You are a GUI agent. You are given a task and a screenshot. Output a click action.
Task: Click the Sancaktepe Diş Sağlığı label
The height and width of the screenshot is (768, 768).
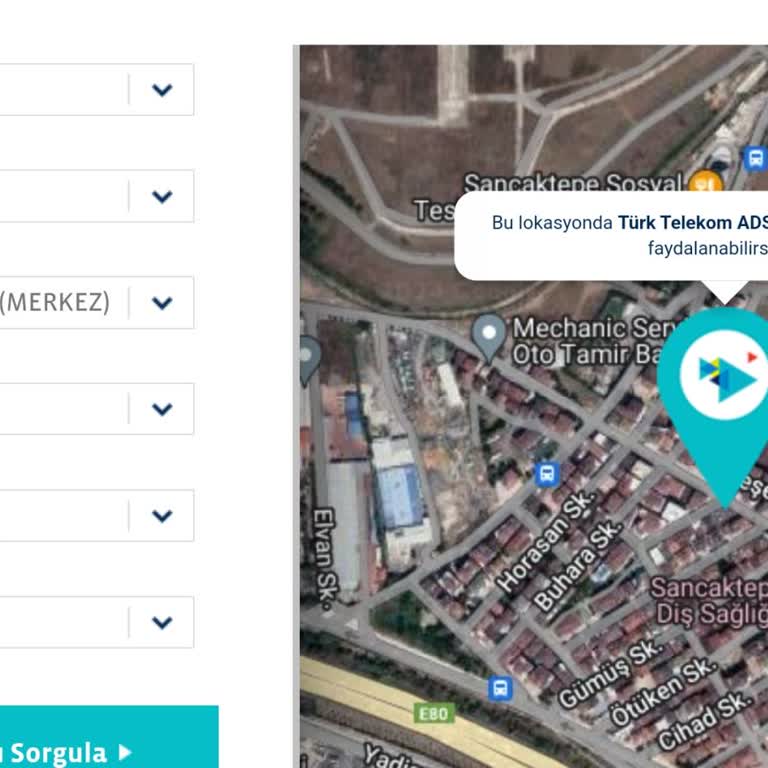coord(709,601)
